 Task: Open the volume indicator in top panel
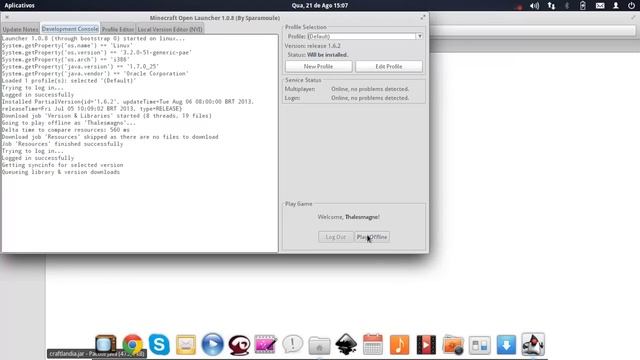click(x=534, y=6)
